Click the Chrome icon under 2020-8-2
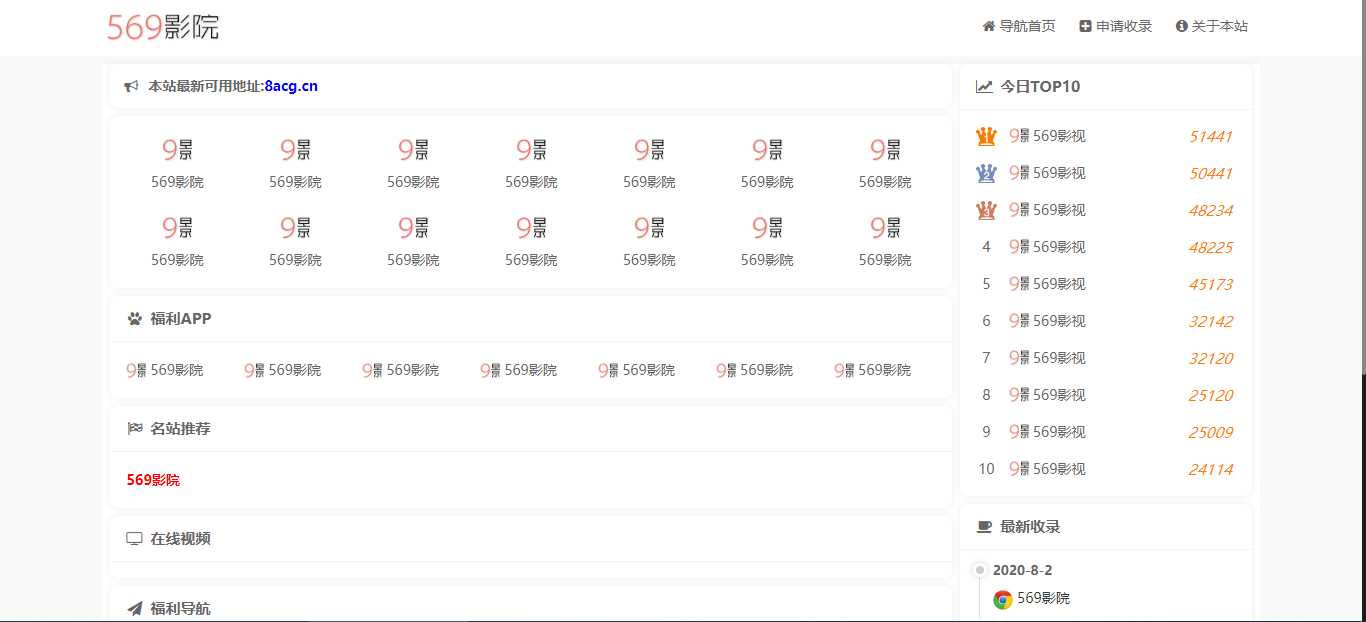 (x=1002, y=599)
